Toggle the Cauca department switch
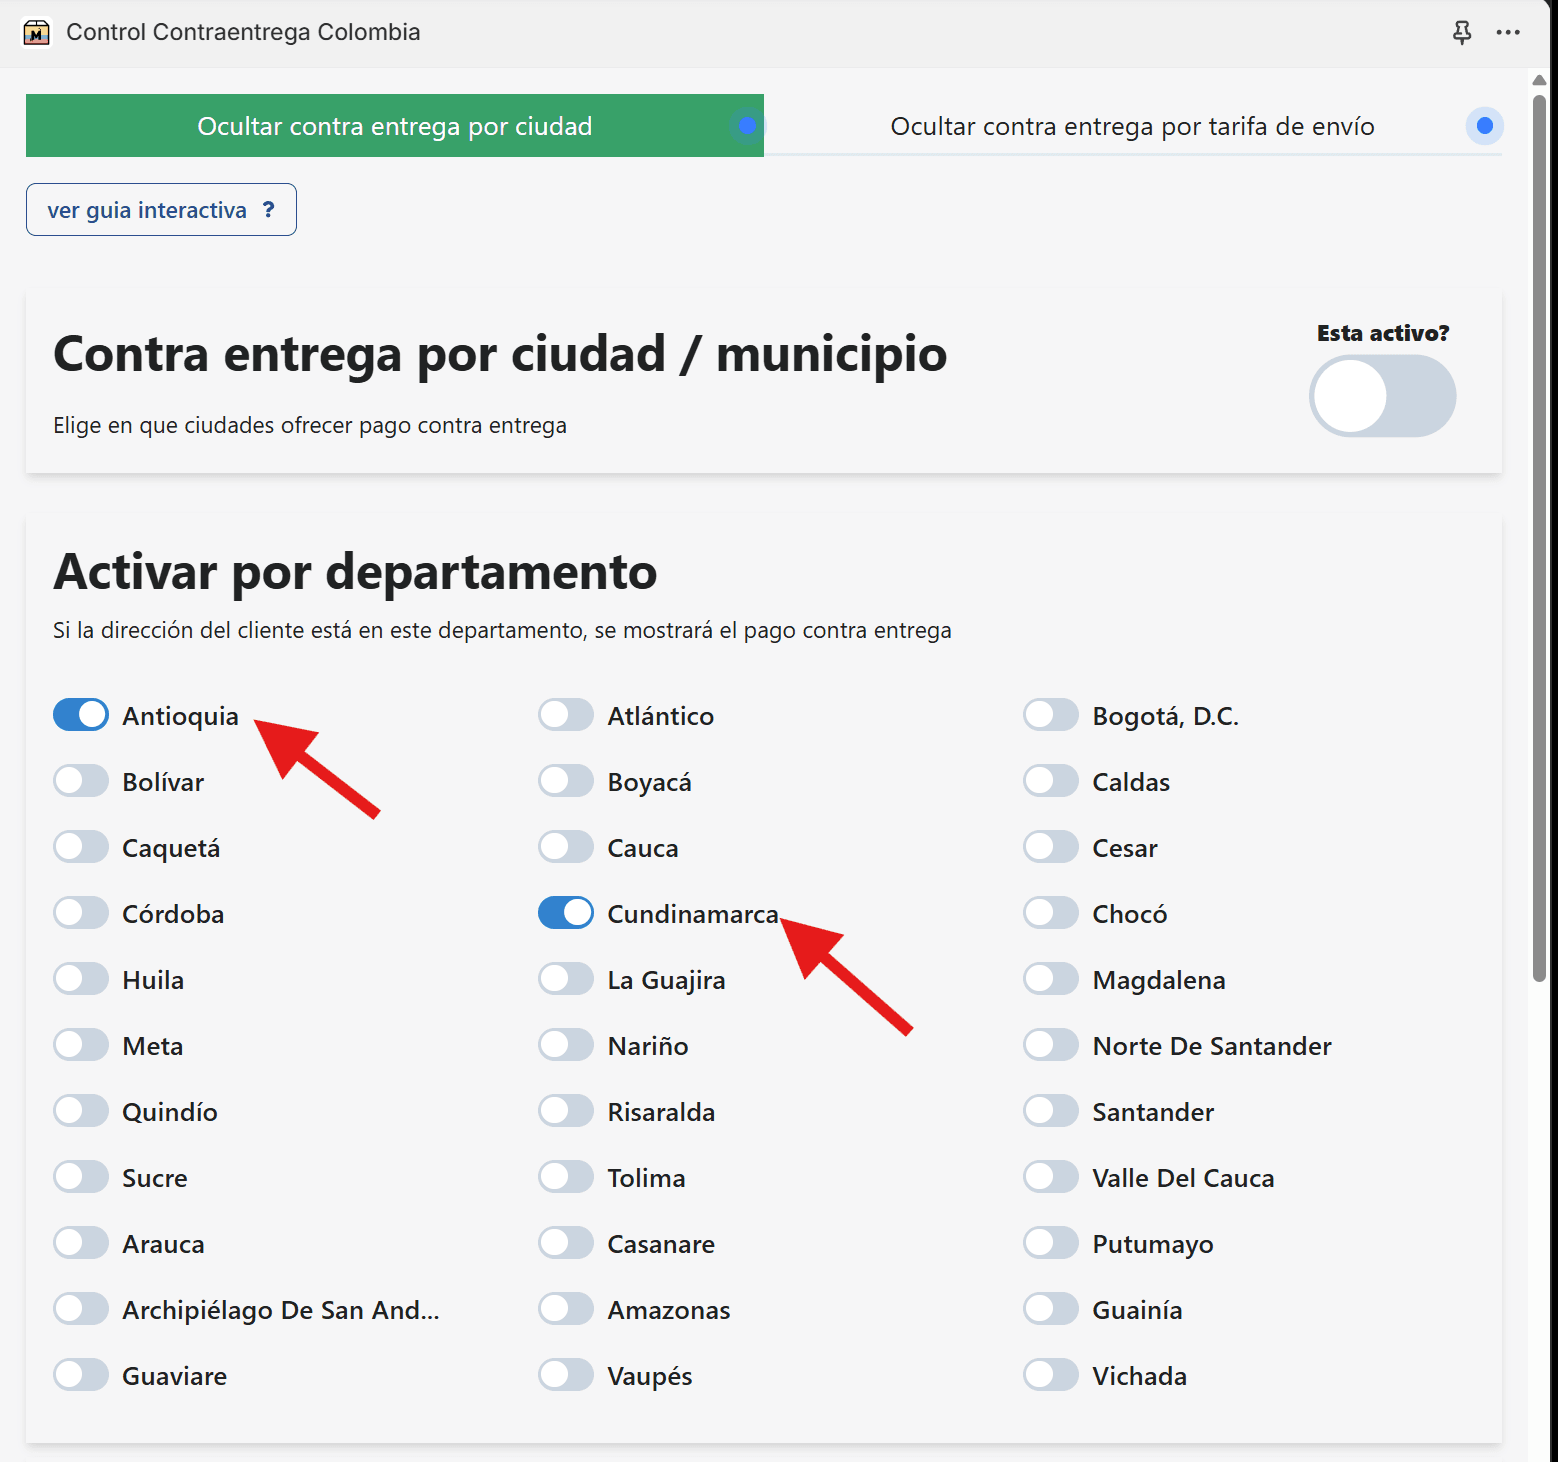Screen dimensions: 1558x1462 pos(566,847)
